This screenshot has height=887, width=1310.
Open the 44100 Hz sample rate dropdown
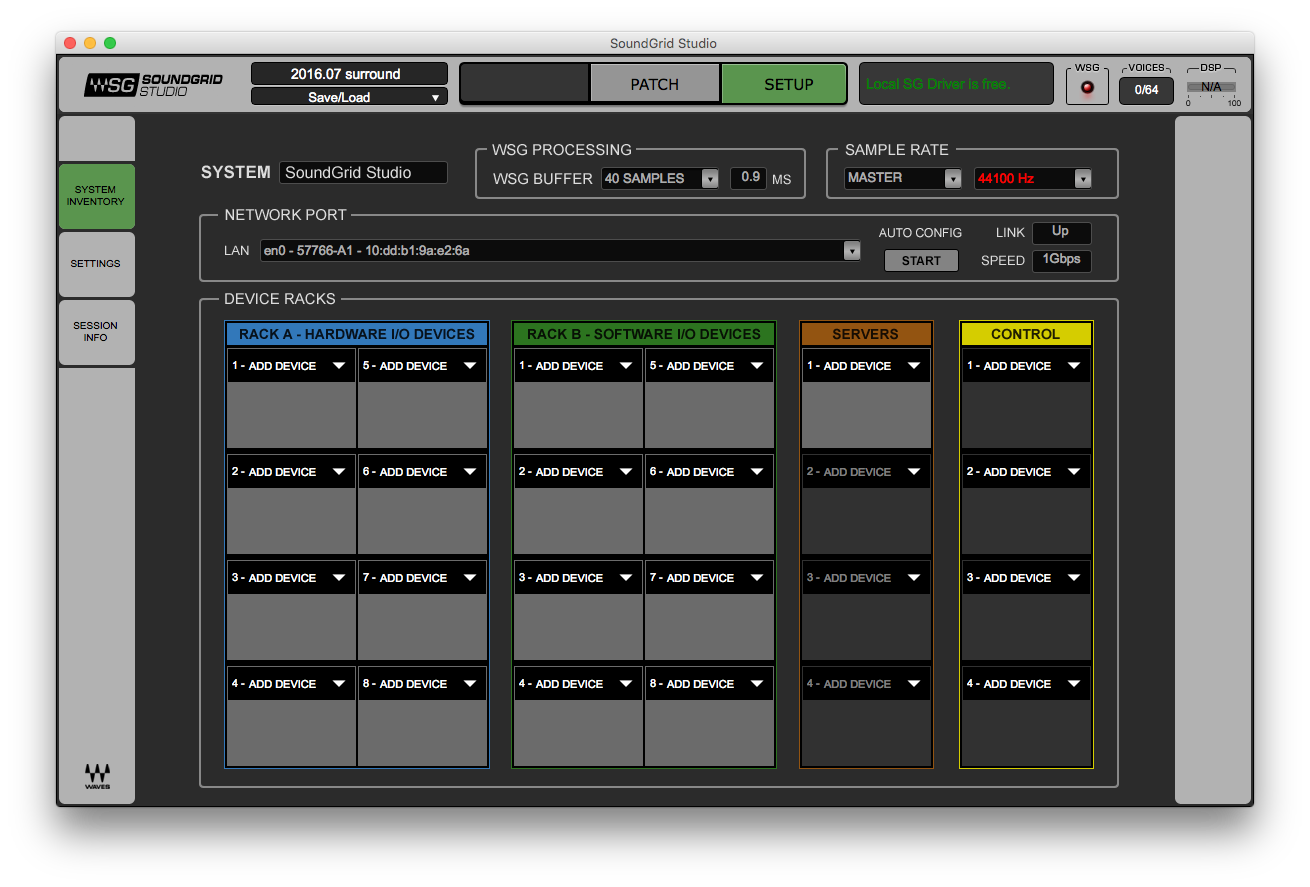1033,179
